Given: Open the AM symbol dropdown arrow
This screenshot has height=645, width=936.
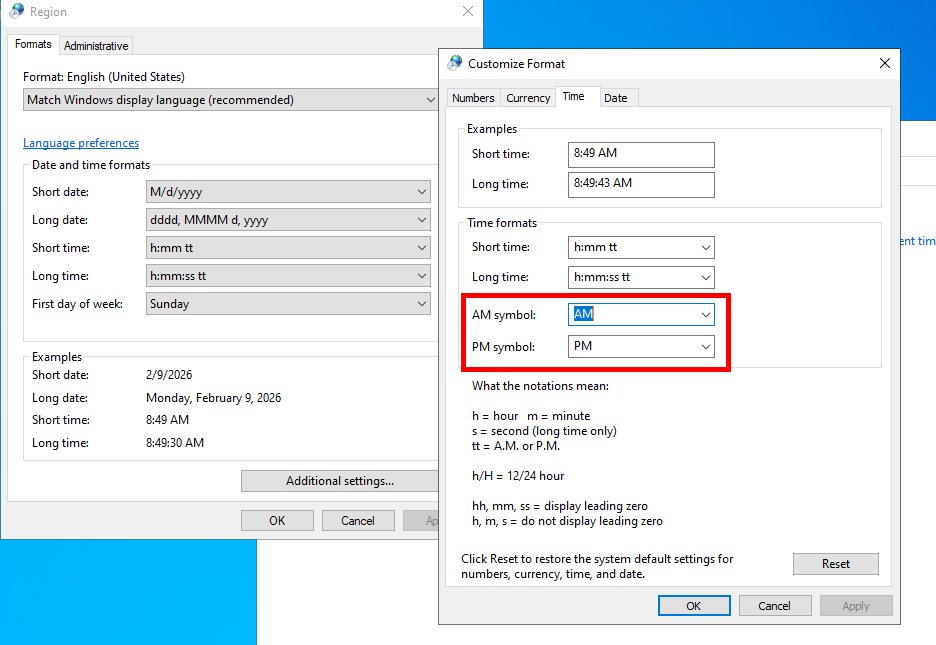Looking at the screenshot, I should (x=706, y=314).
